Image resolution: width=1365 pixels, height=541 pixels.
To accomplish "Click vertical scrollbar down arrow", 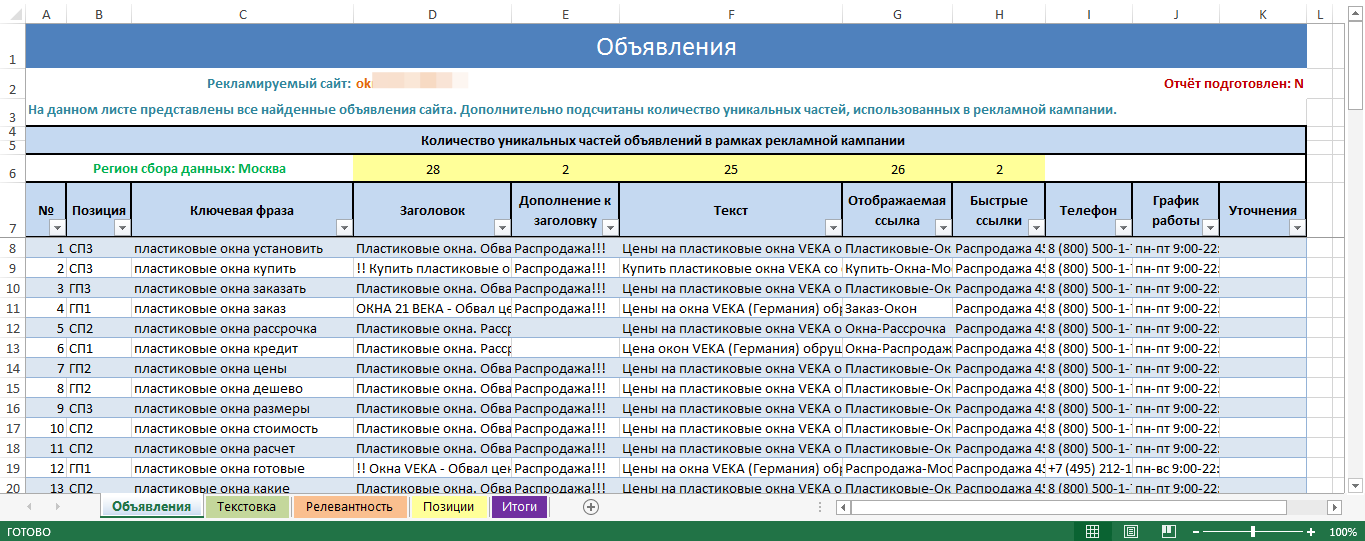I will [x=1356, y=485].
